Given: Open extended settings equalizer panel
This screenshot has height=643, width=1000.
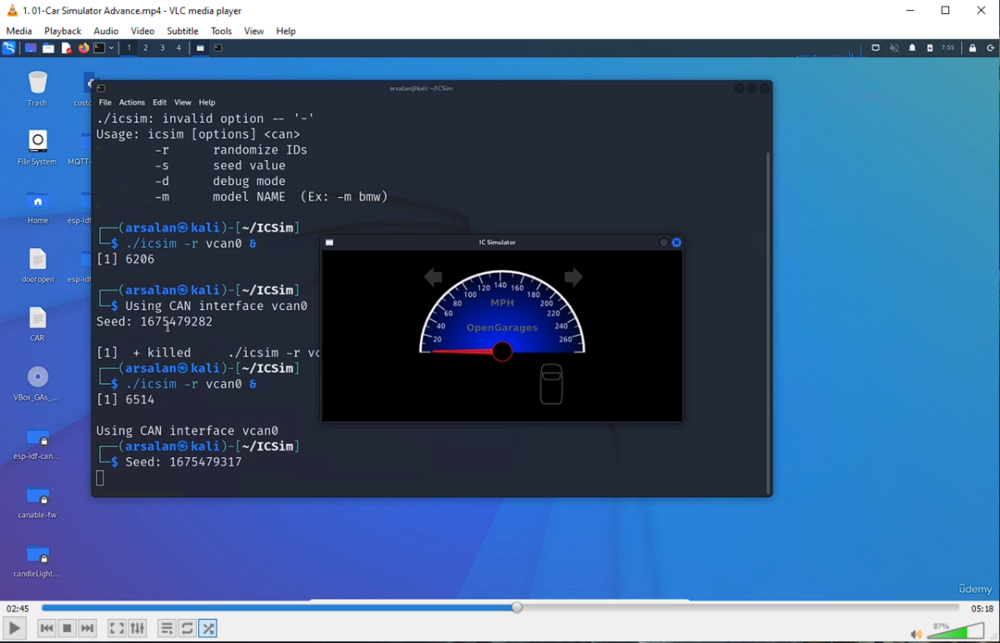Looking at the screenshot, I should (138, 628).
